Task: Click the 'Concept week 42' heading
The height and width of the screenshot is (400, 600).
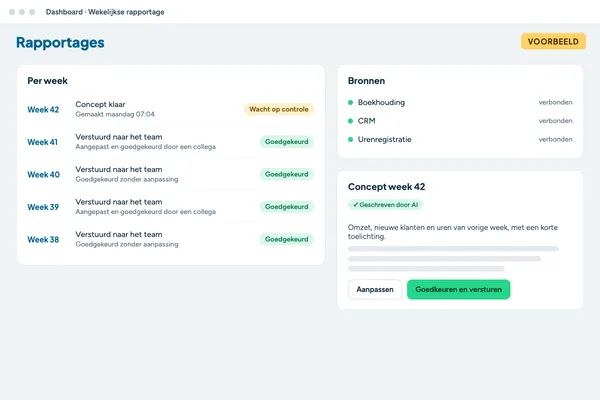Action: [x=386, y=187]
